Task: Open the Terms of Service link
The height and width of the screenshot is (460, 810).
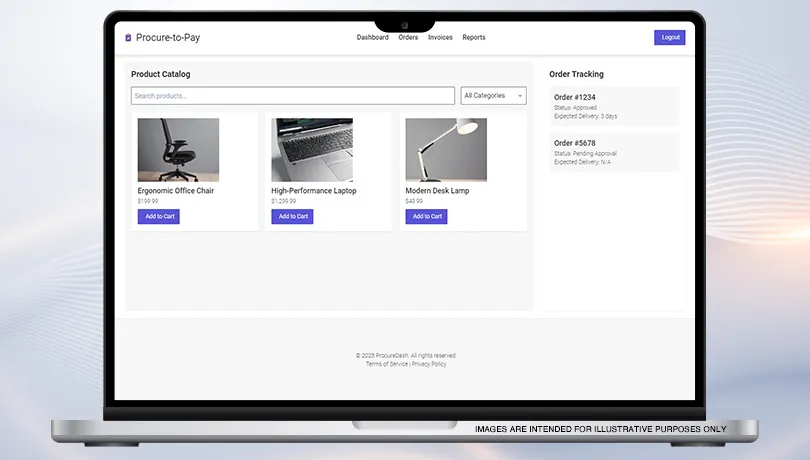Action: [387, 364]
